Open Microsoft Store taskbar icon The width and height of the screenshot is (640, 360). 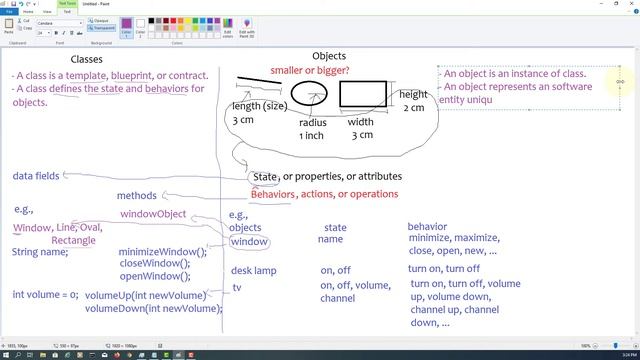pos(55,355)
